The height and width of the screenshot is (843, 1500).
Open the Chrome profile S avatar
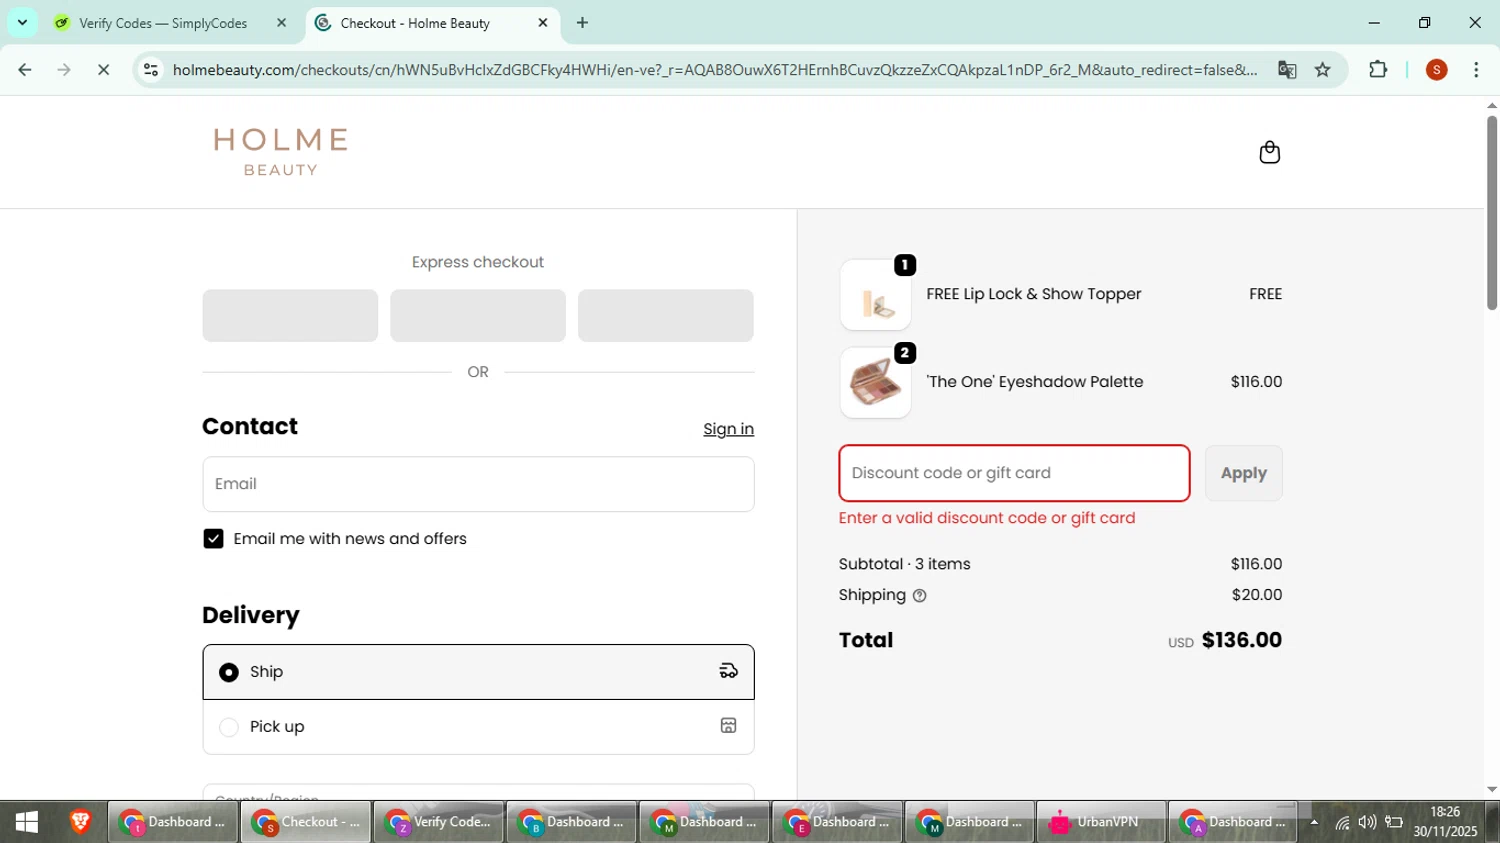click(1437, 69)
